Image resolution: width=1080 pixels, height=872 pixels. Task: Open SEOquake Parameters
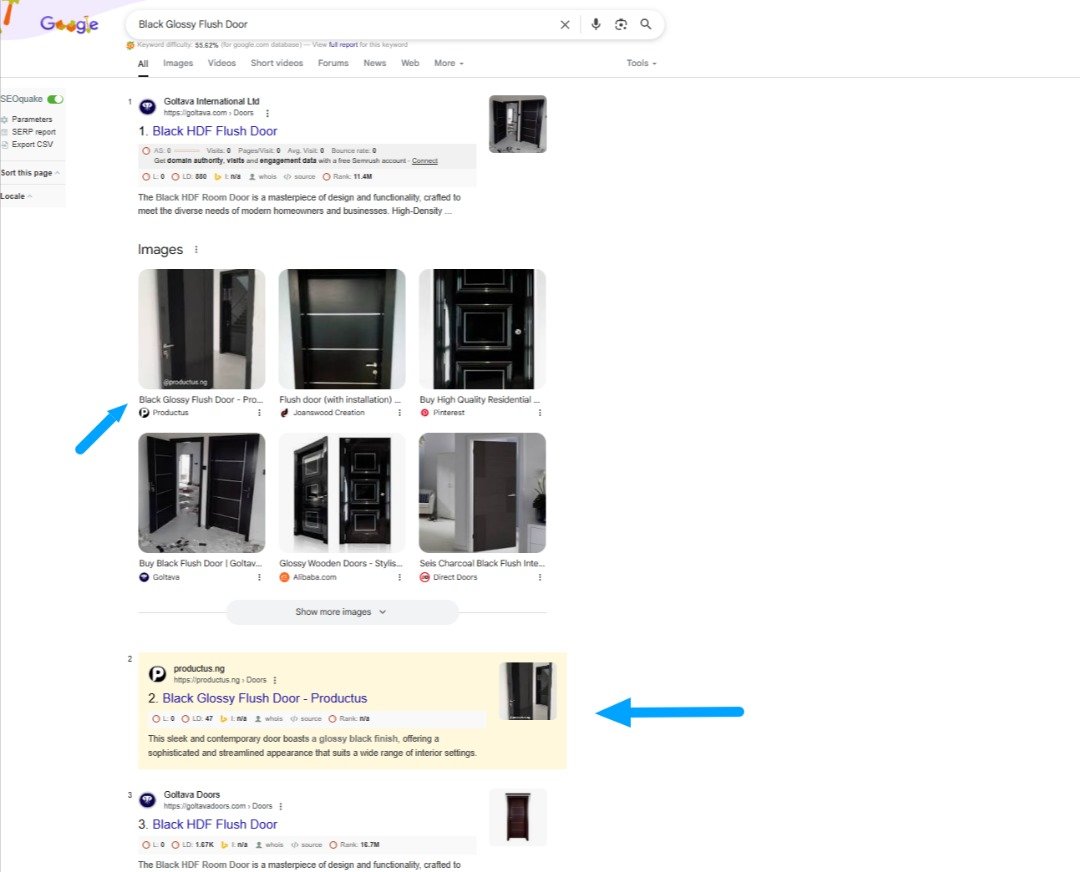coord(32,119)
